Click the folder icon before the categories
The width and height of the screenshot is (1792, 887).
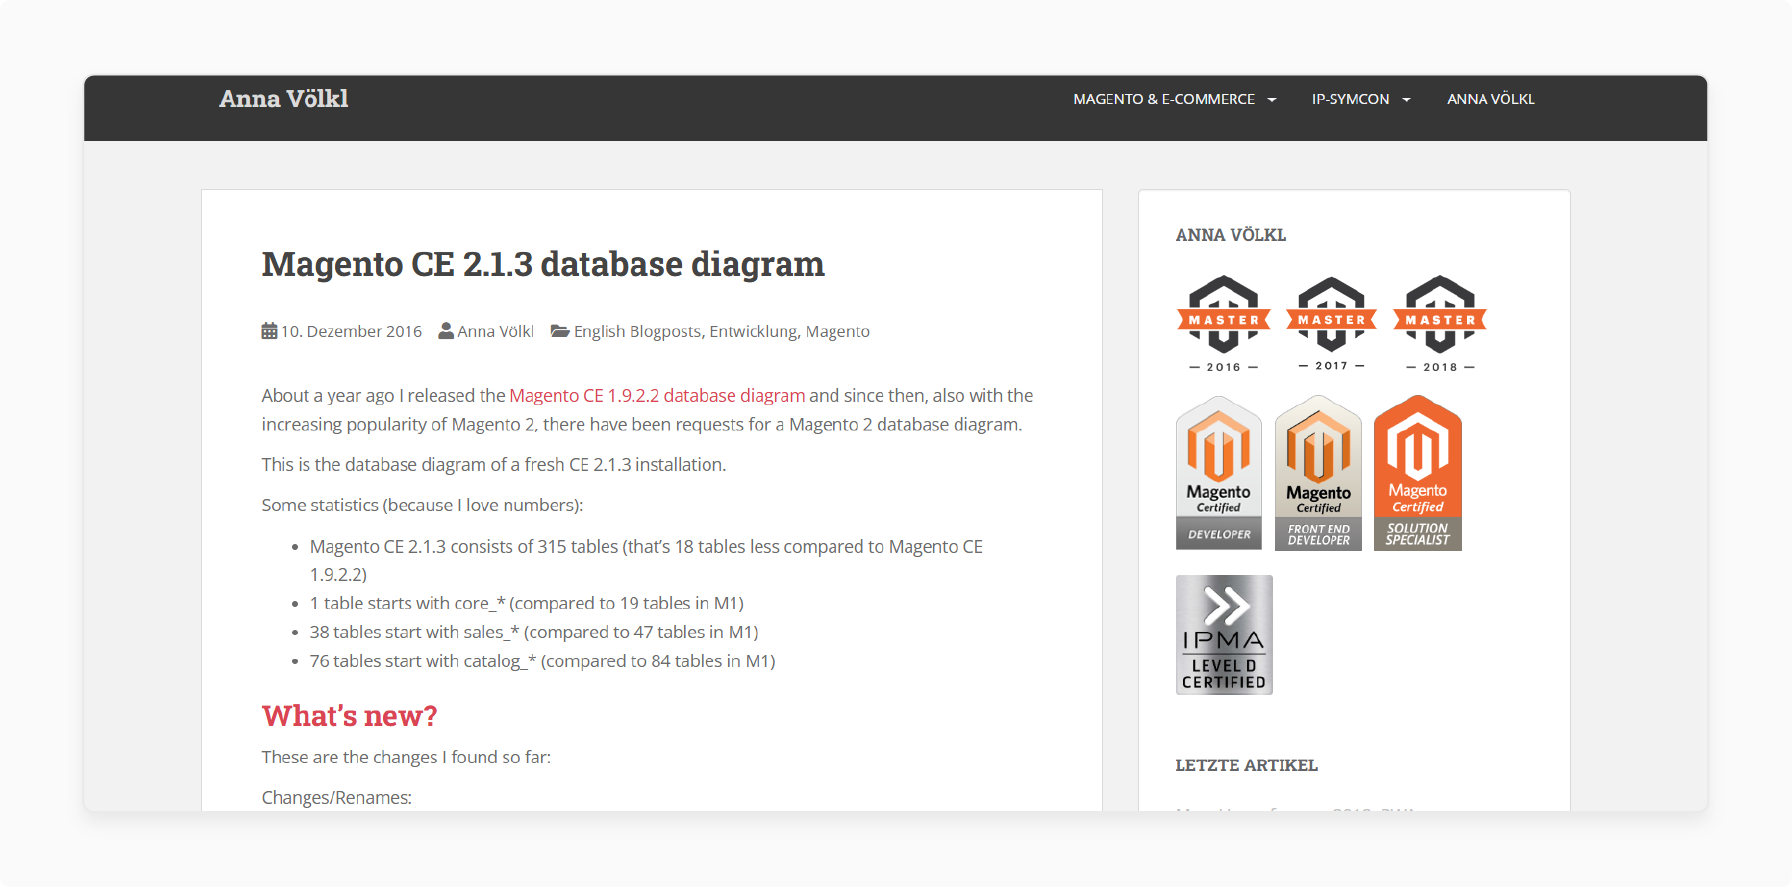[560, 331]
